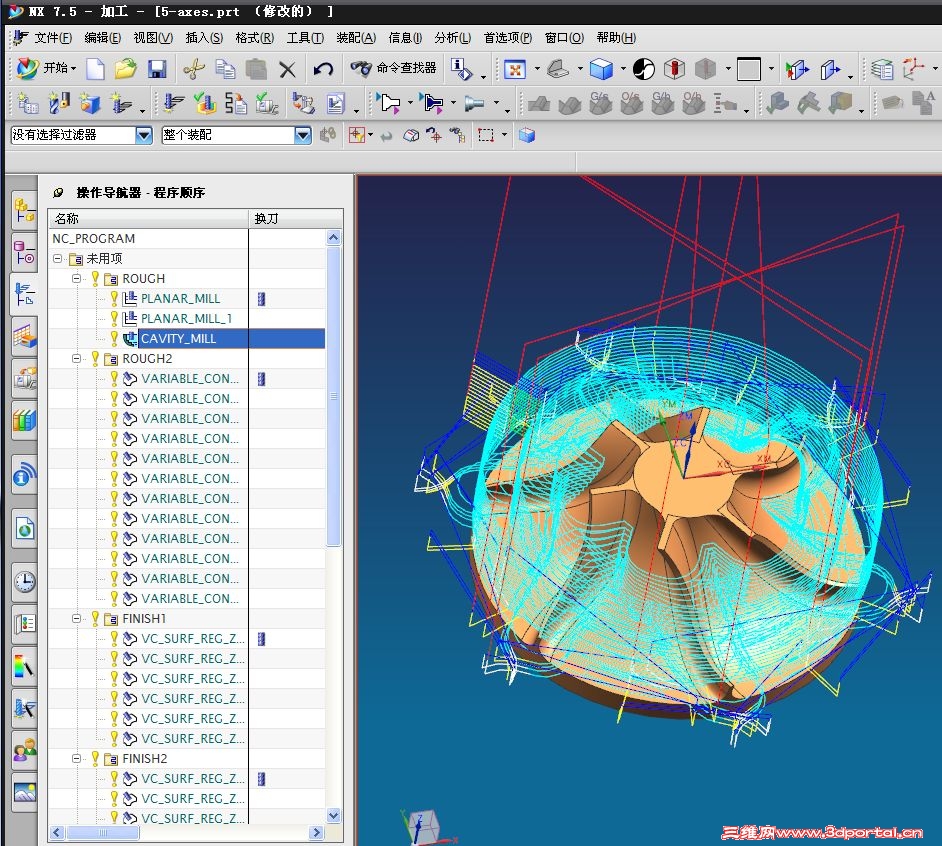Viewport: 942px width, 846px height.
Task: Open the File menu
Action: point(53,38)
